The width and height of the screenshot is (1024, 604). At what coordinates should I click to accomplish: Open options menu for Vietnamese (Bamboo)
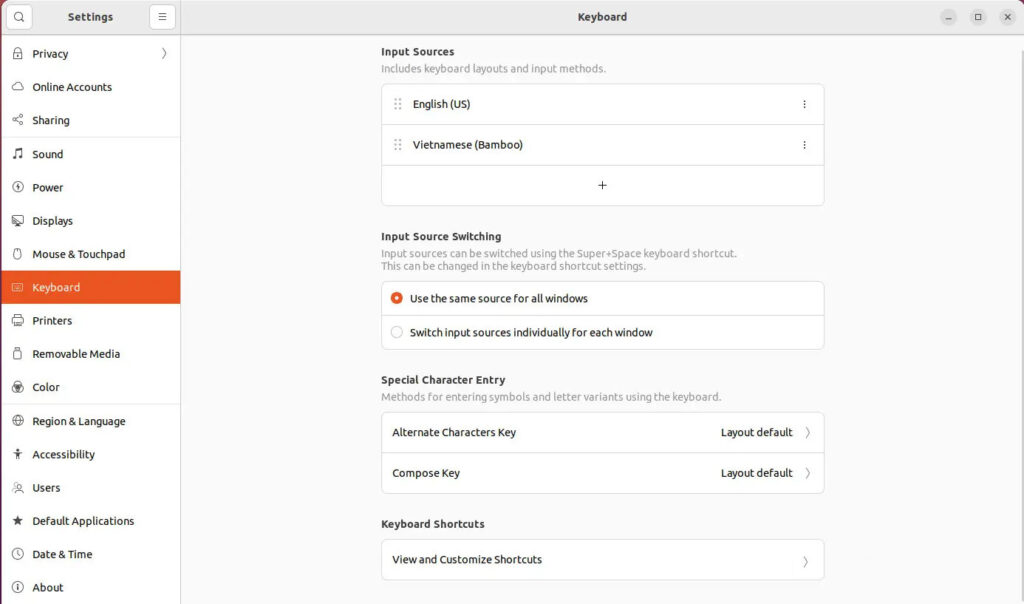point(805,145)
